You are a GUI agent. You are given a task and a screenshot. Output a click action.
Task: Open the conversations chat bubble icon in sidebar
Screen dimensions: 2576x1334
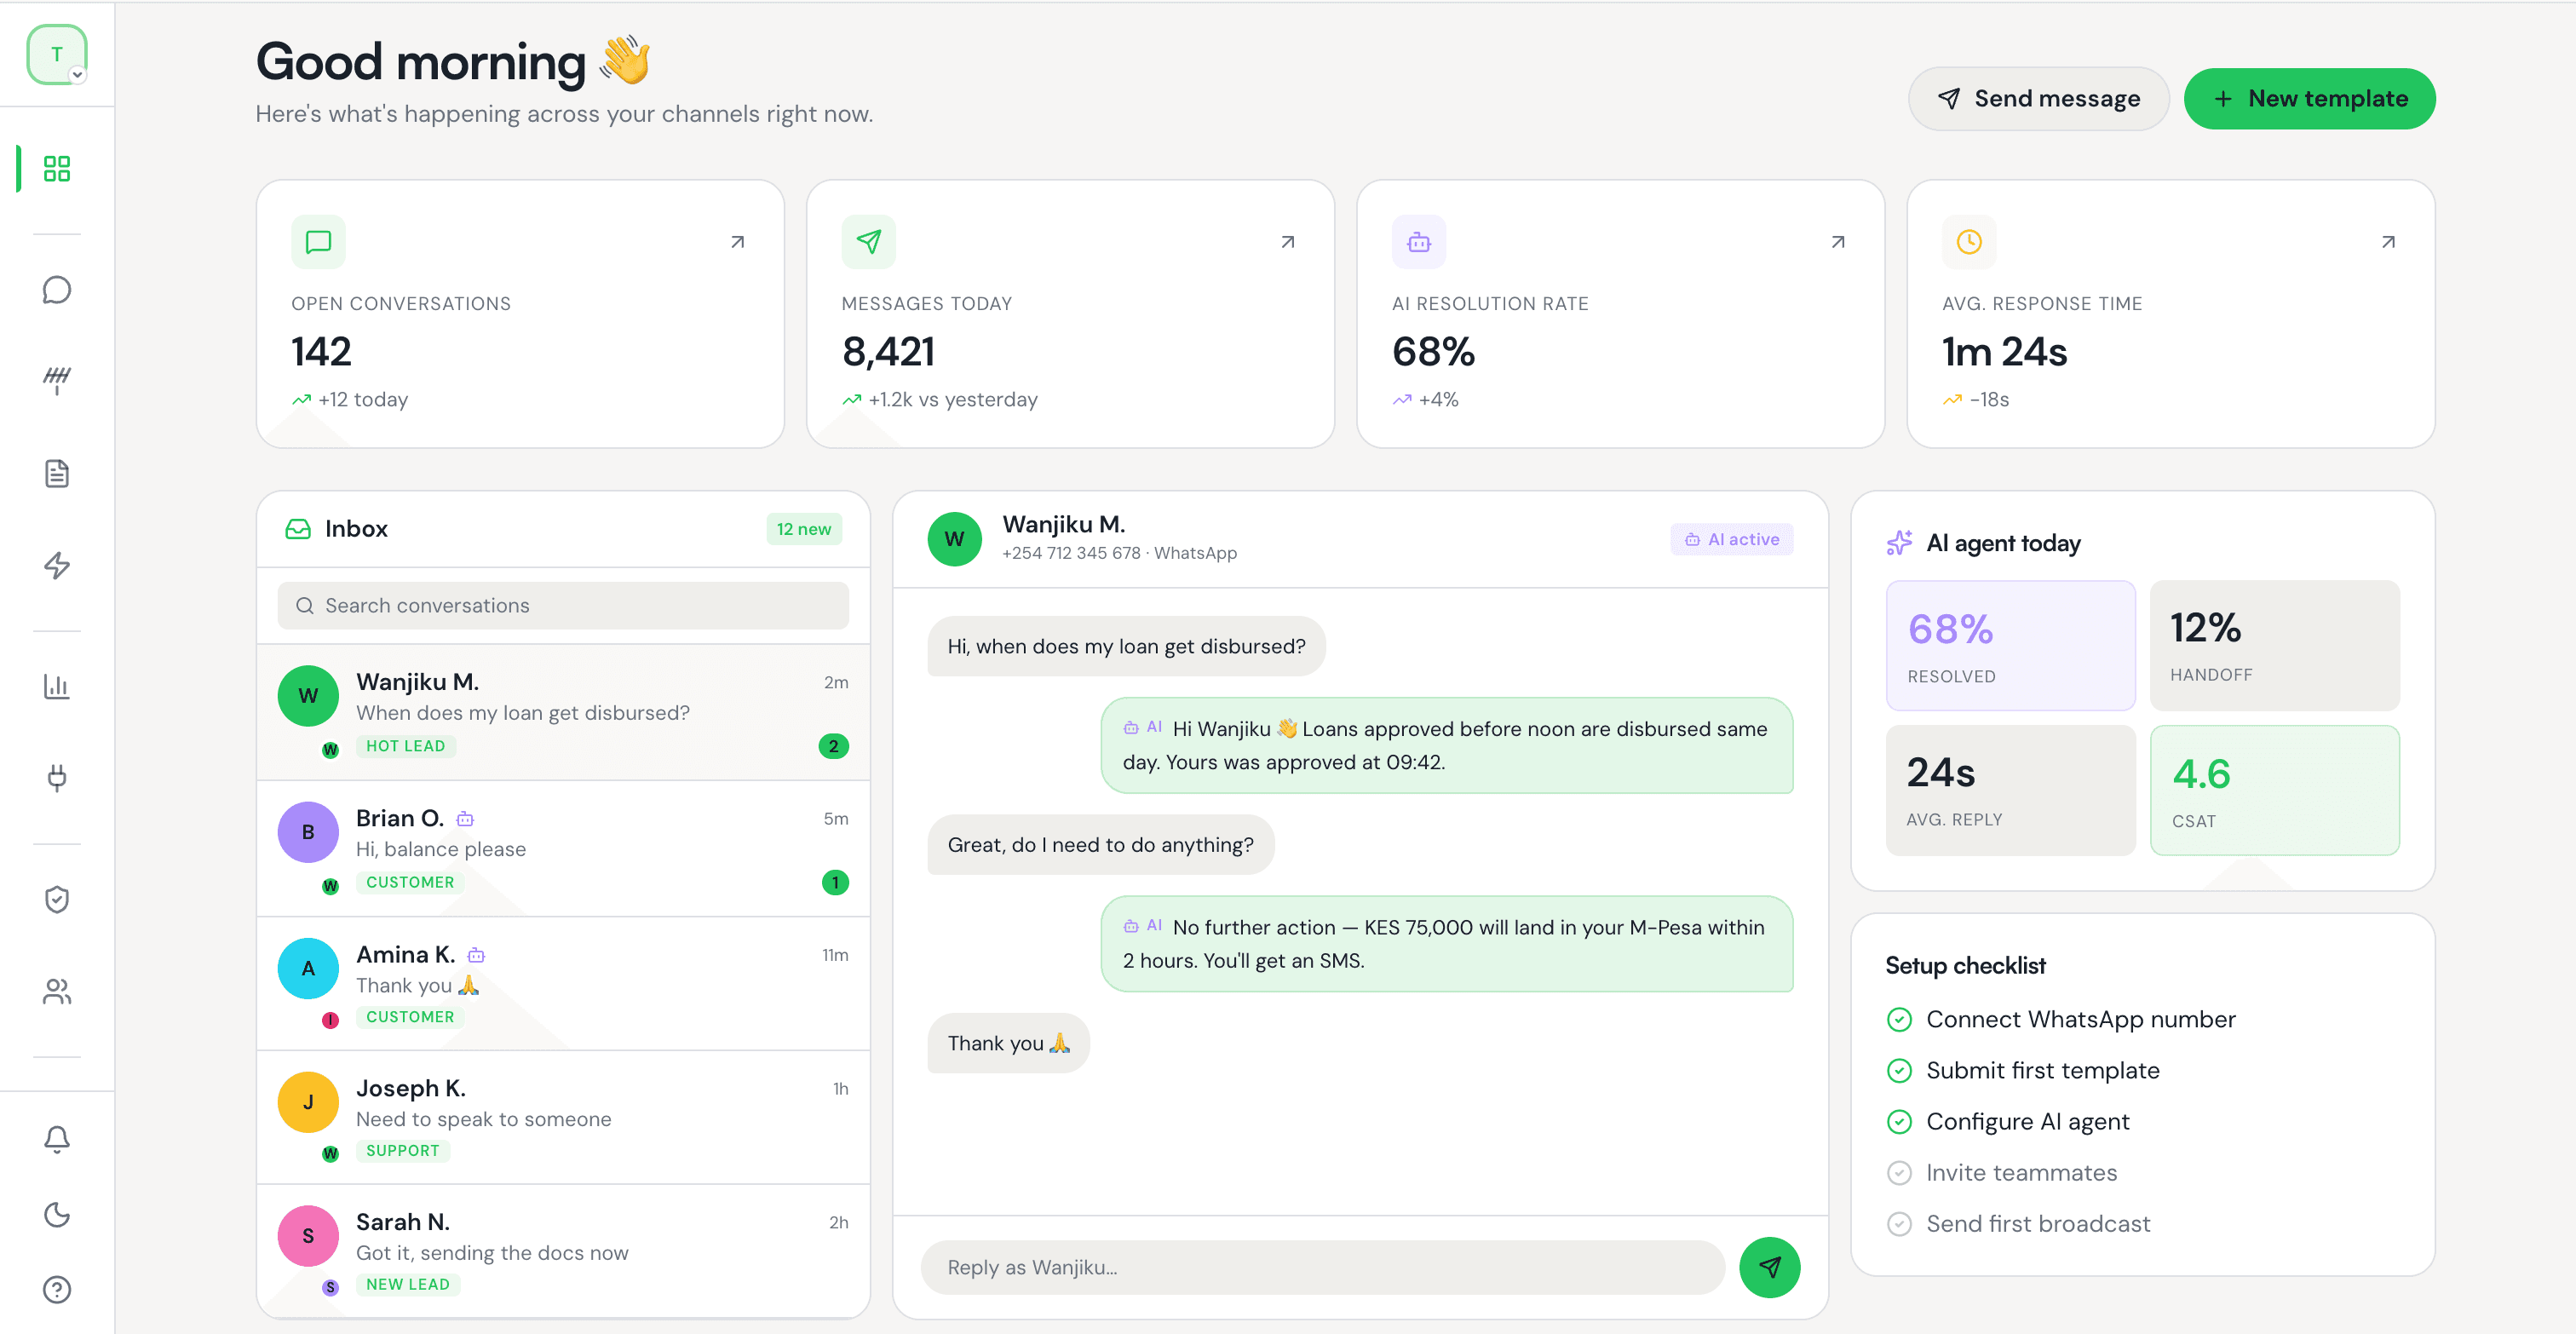tap(57, 290)
